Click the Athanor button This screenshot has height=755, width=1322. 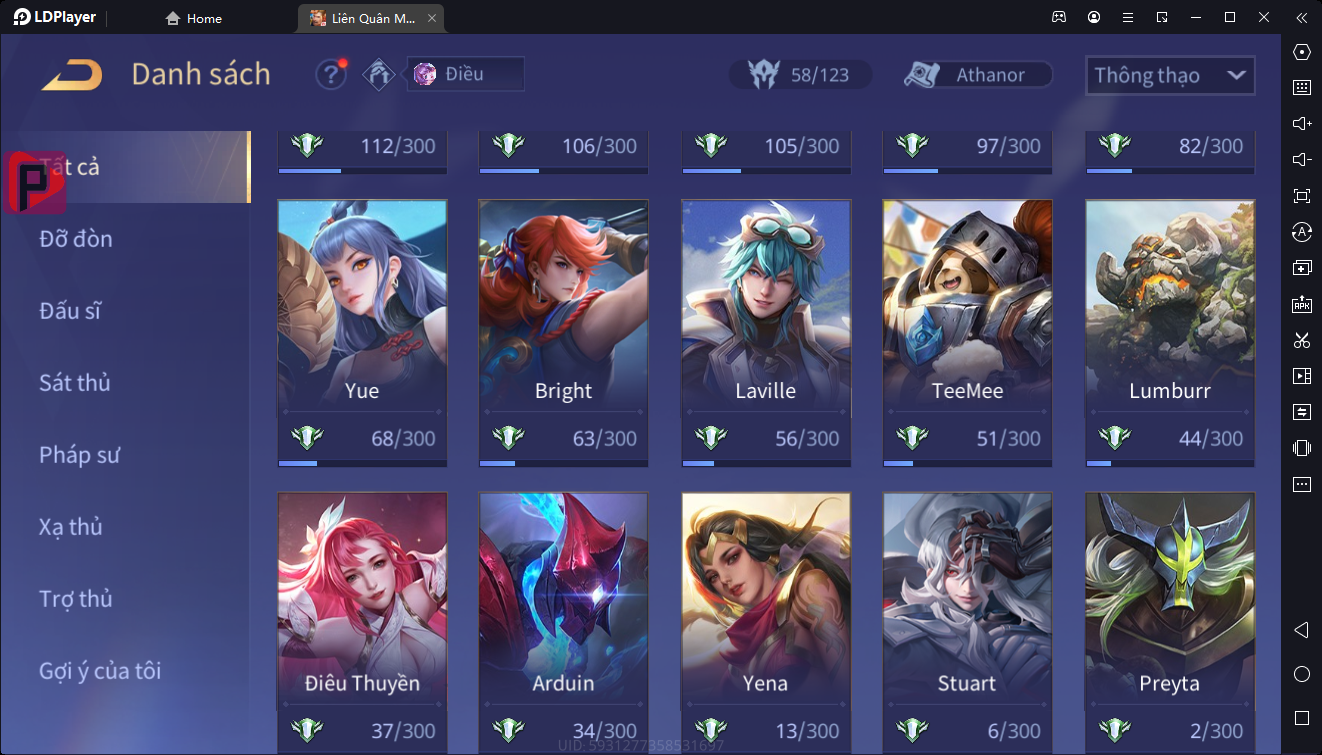[x=977, y=75]
